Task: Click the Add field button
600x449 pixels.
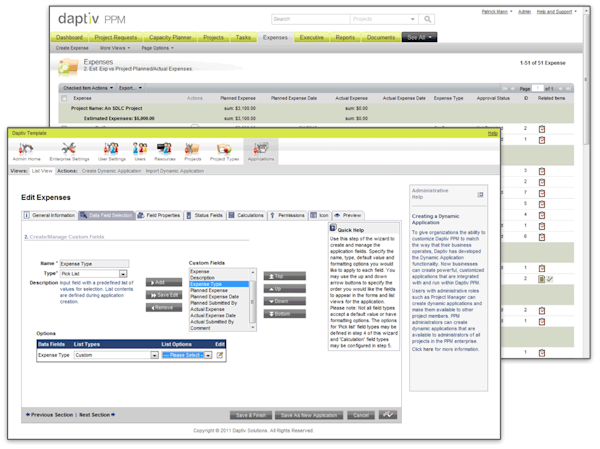Action: coord(164,282)
